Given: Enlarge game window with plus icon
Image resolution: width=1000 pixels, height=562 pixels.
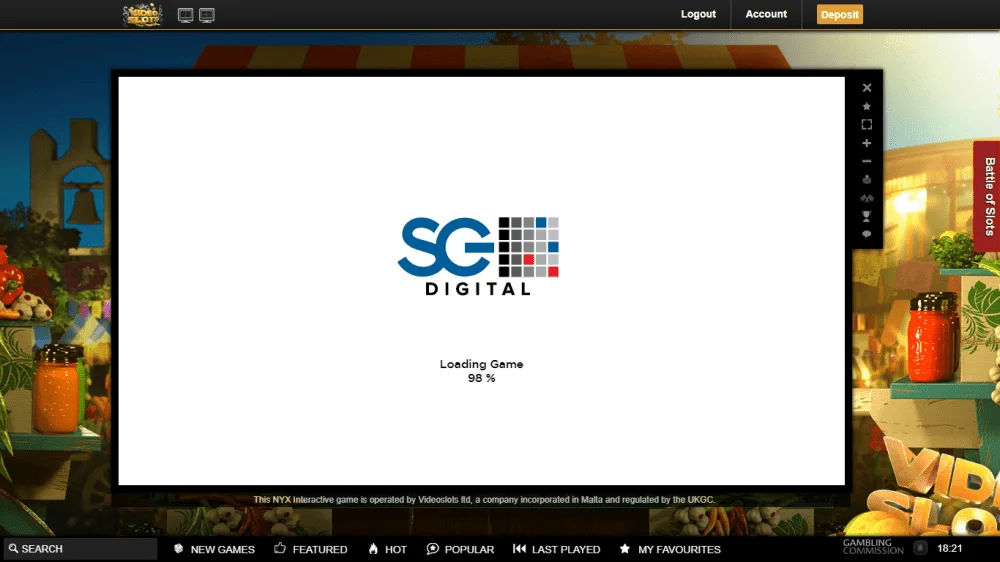Looking at the screenshot, I should pyautogui.click(x=867, y=143).
